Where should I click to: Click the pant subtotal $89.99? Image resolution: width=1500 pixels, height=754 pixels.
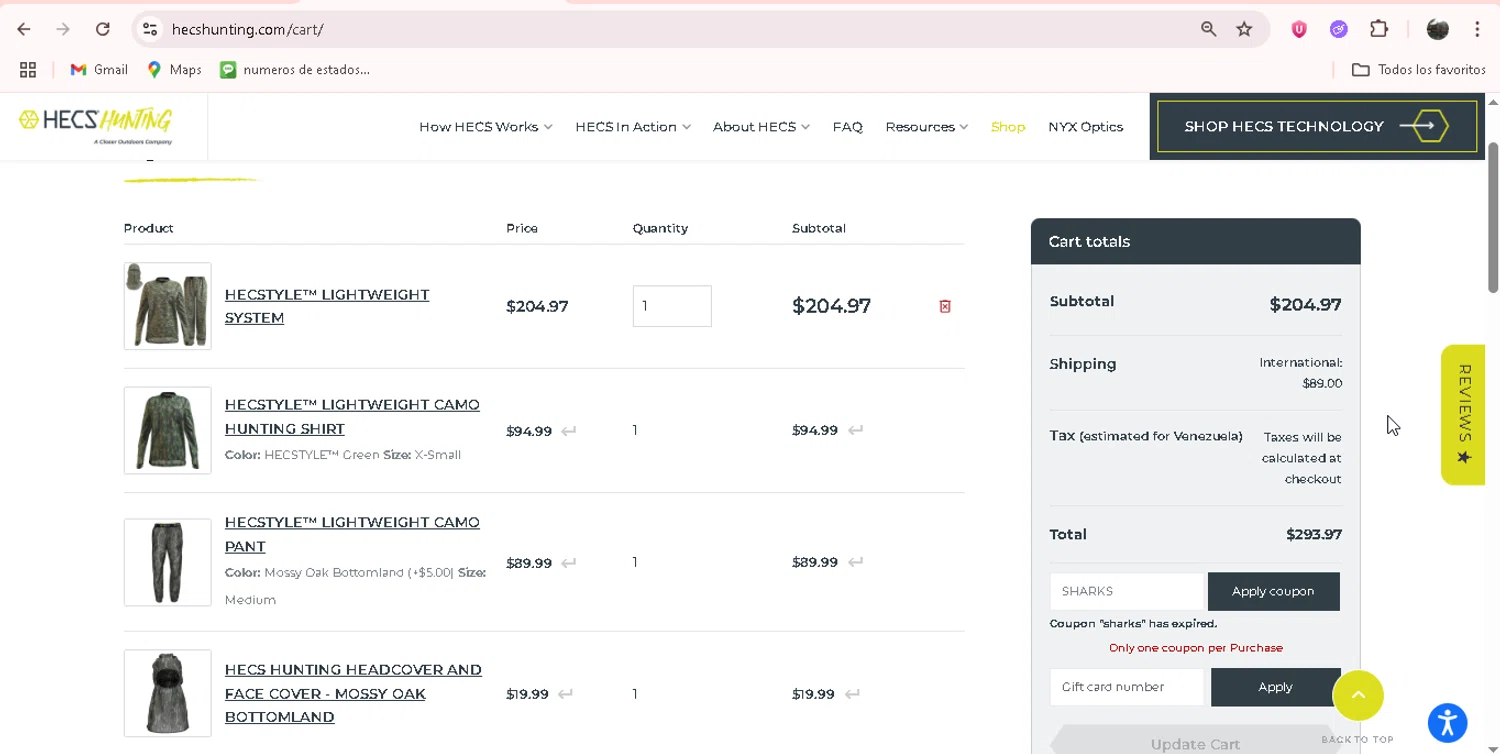815,562
